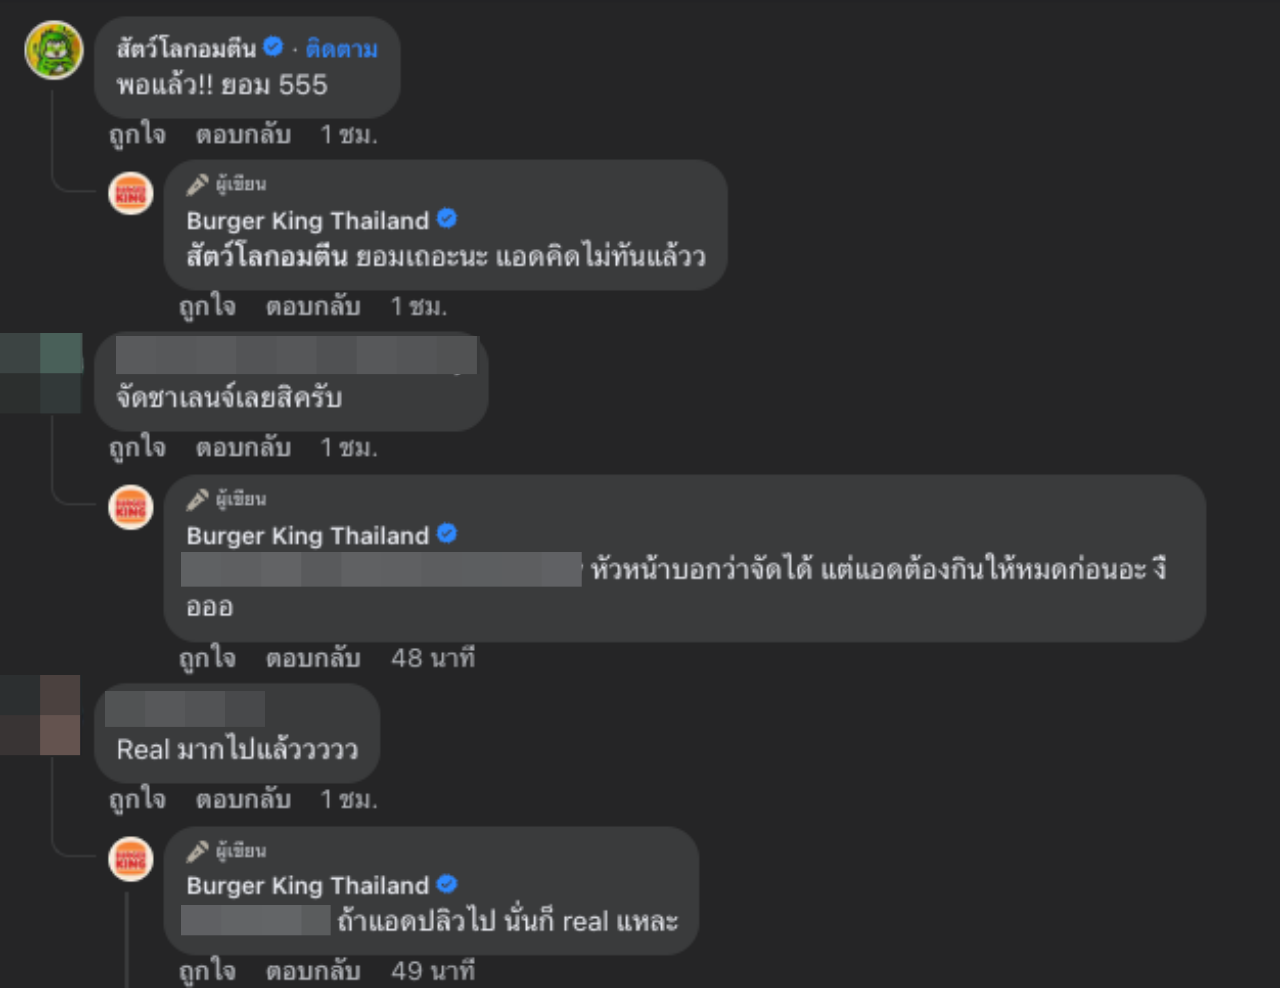Open the สัตว์โลกอมตีน profile name in the top comment

[x=186, y=48]
